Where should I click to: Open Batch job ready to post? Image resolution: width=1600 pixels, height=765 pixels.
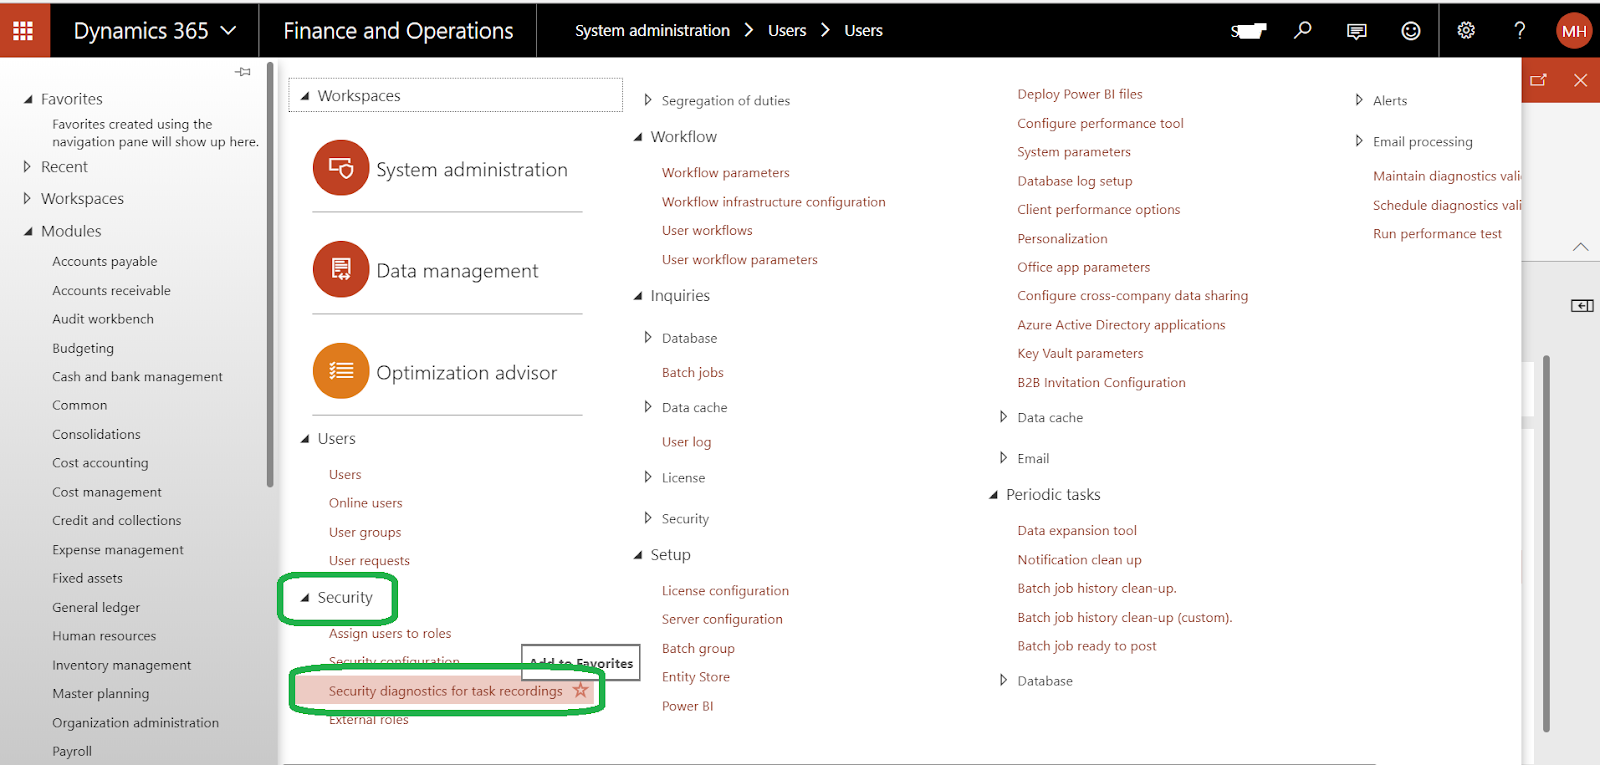click(1087, 646)
